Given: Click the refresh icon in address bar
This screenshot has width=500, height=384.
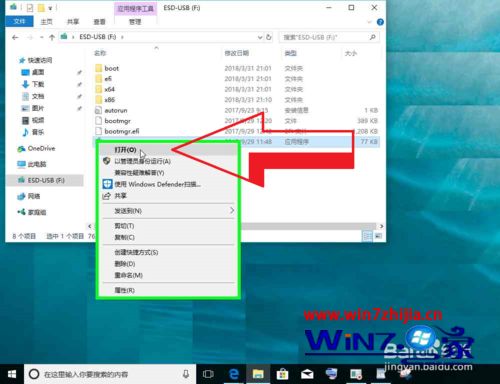Looking at the screenshot, I should click(x=269, y=37).
